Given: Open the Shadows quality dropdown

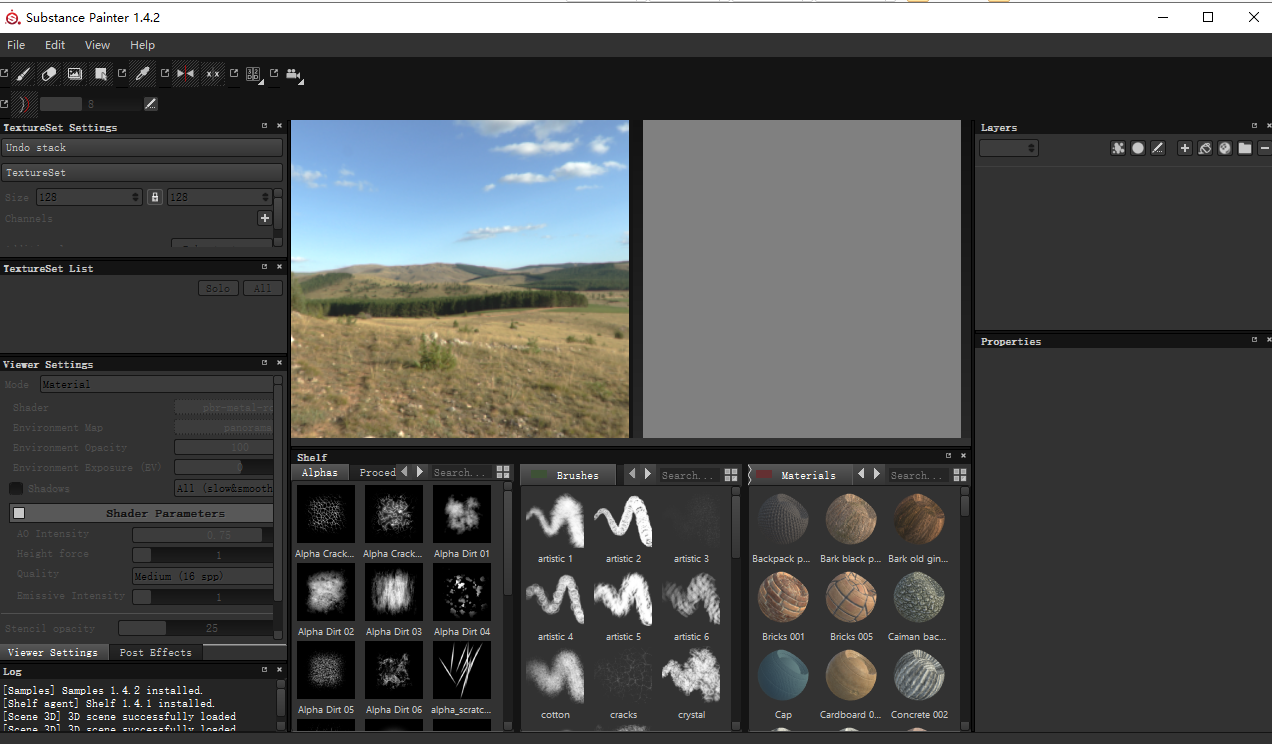Looking at the screenshot, I should click(224, 488).
